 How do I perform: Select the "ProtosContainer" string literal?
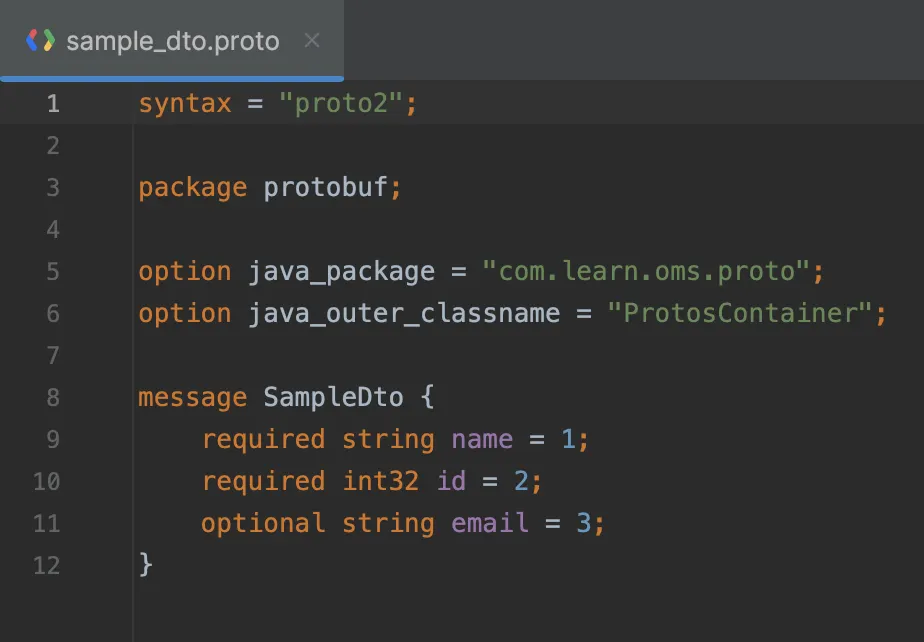pos(741,313)
